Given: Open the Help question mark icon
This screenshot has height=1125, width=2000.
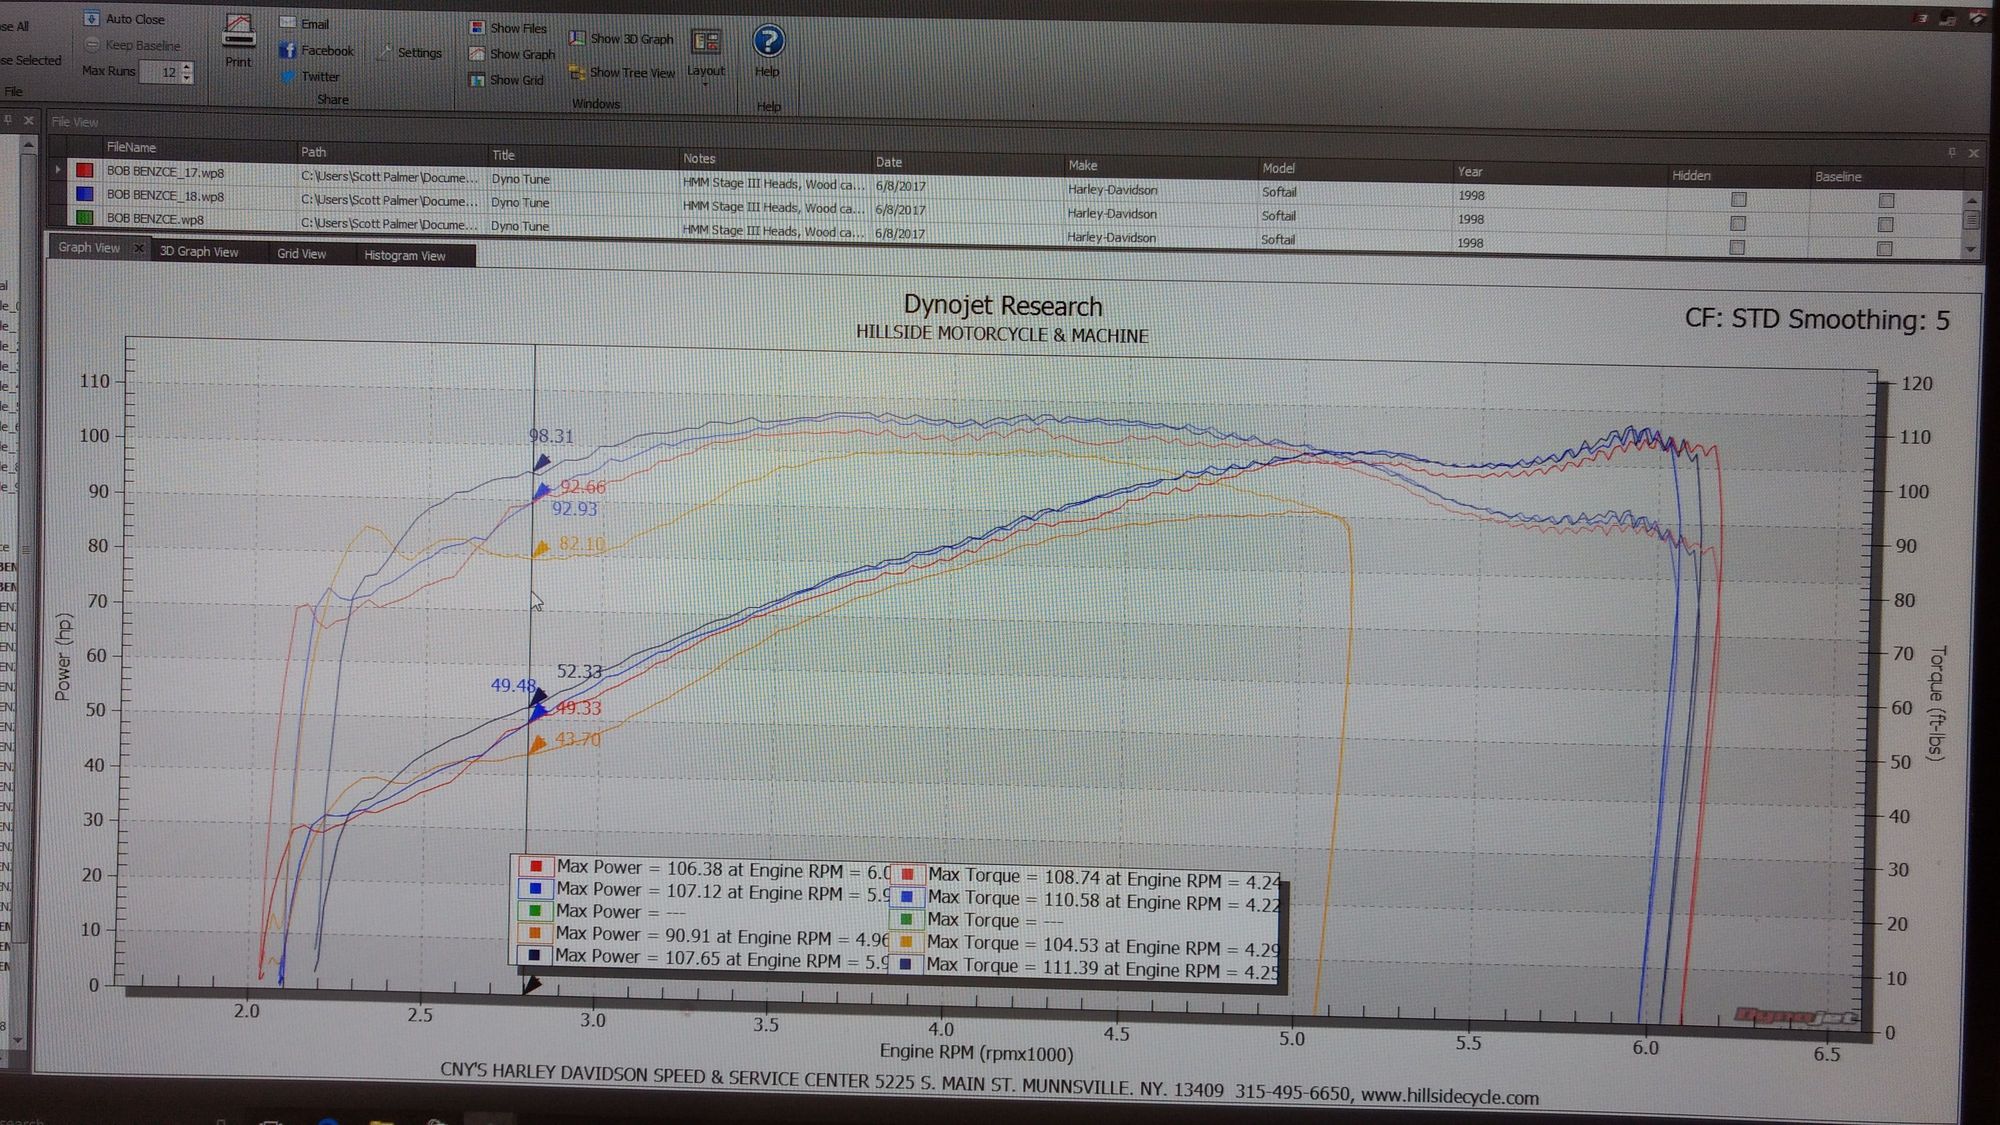Looking at the screenshot, I should point(768,42).
